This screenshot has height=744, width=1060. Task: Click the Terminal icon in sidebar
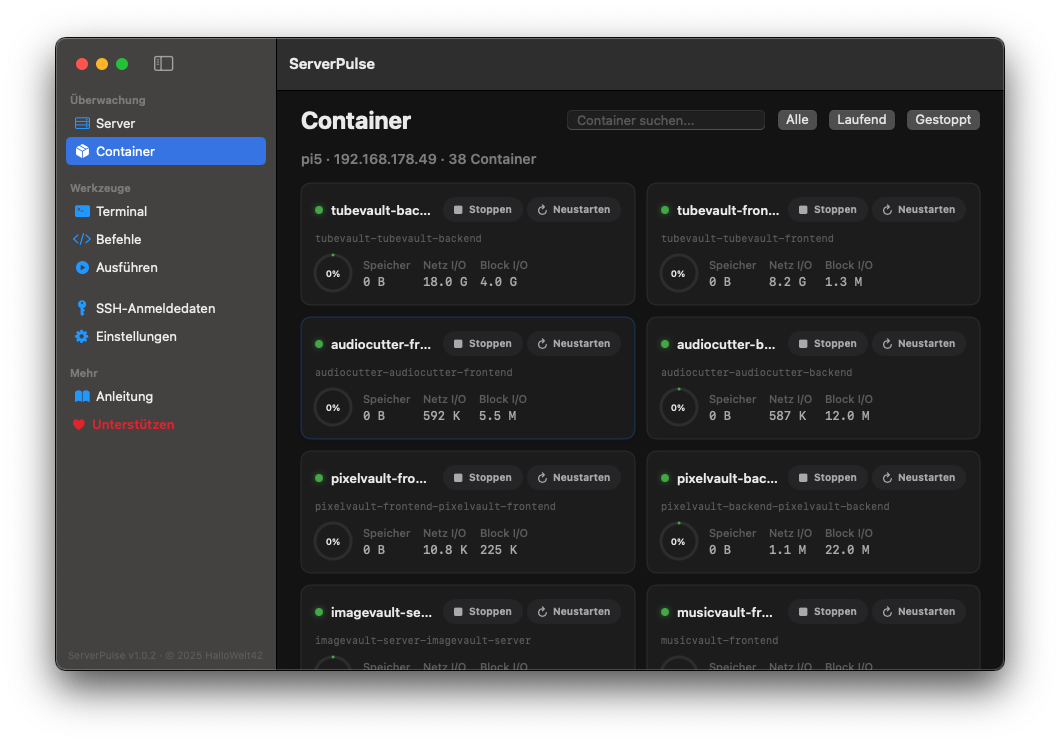(x=82, y=212)
